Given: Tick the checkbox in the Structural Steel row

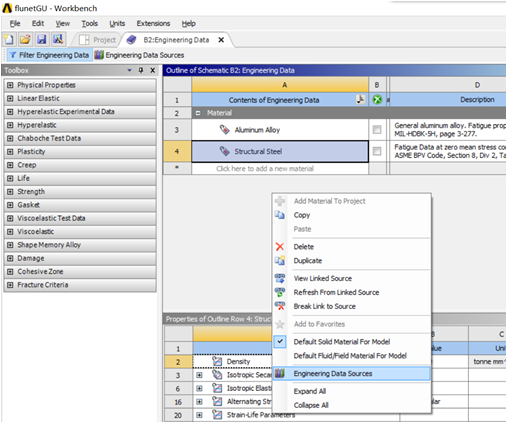Looking at the screenshot, I should 377,151.
